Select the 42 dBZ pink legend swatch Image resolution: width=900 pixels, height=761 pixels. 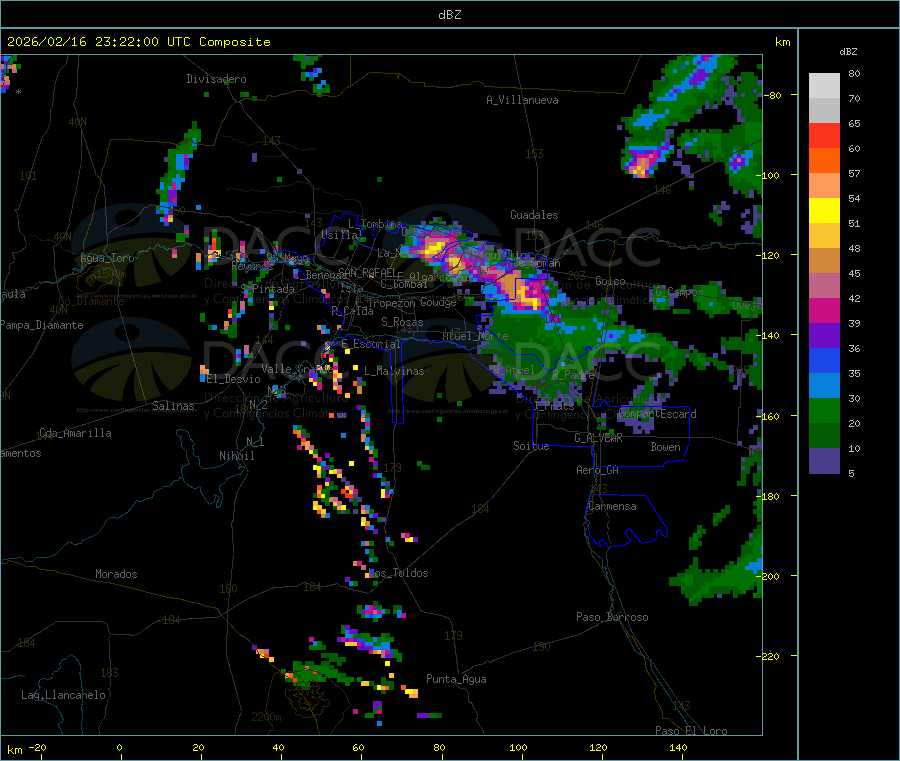[x=824, y=286]
